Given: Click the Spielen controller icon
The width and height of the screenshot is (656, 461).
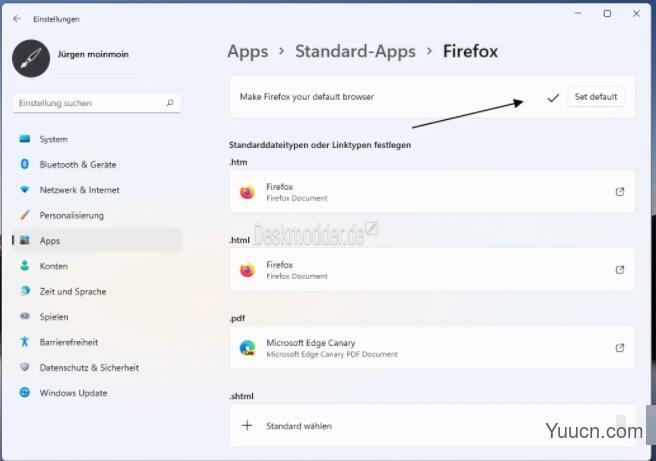Looking at the screenshot, I should tap(25, 316).
